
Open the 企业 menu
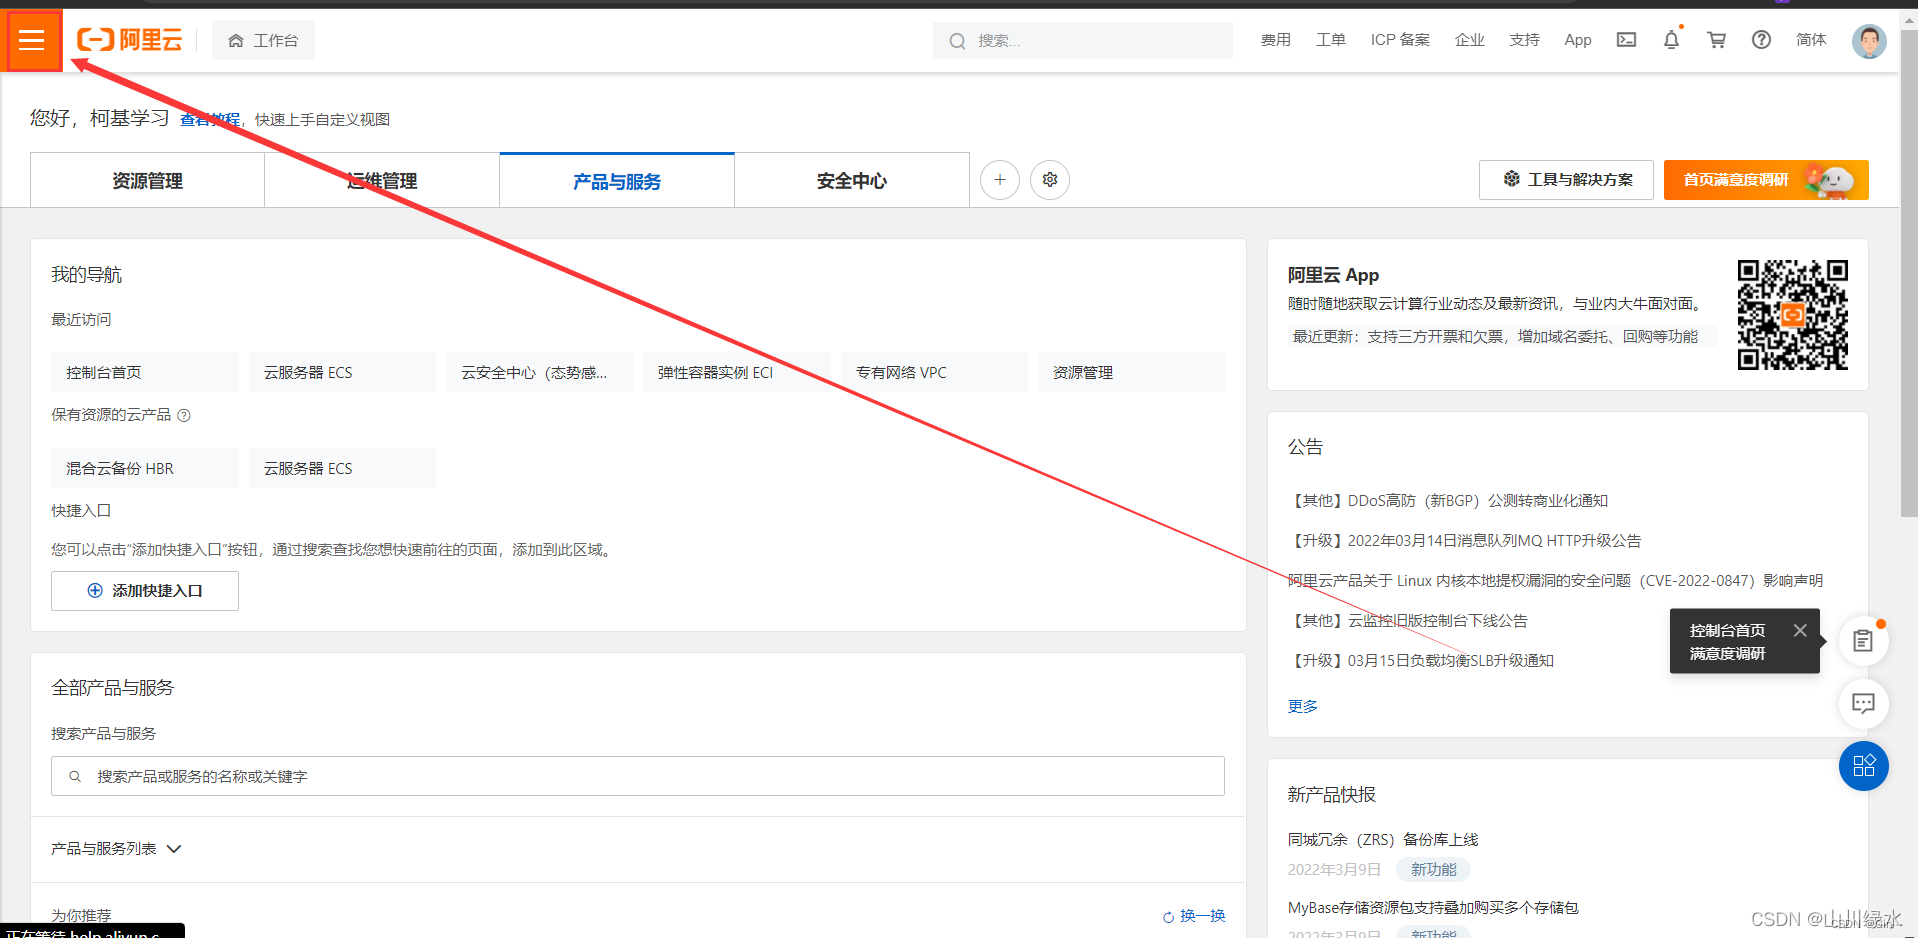[1469, 40]
